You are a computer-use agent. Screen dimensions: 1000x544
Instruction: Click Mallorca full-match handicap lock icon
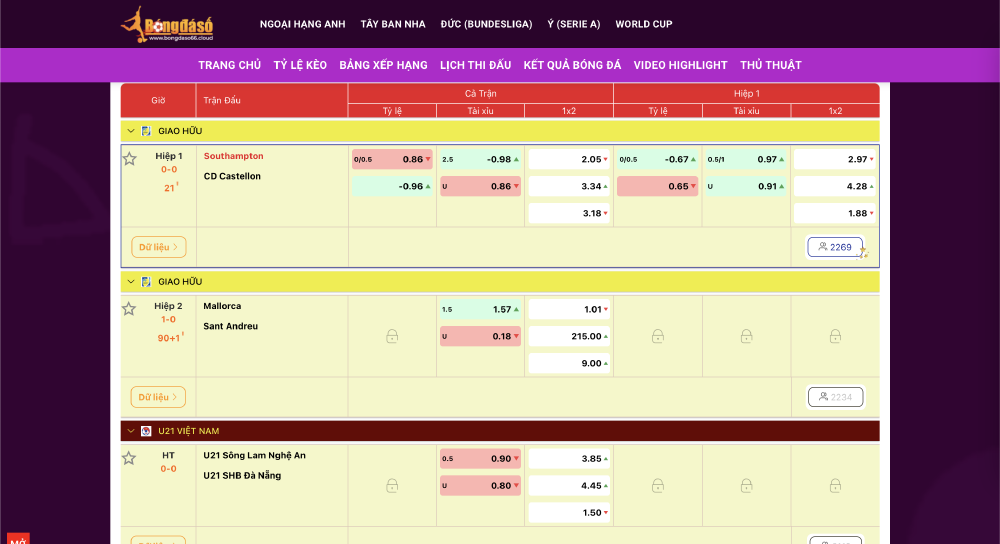pos(392,336)
